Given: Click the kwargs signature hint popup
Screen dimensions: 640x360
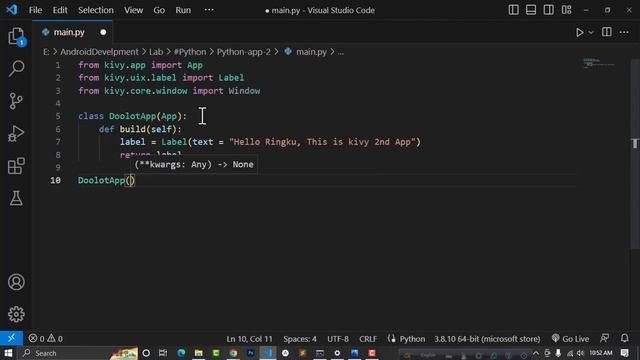Looking at the screenshot, I should 194,164.
